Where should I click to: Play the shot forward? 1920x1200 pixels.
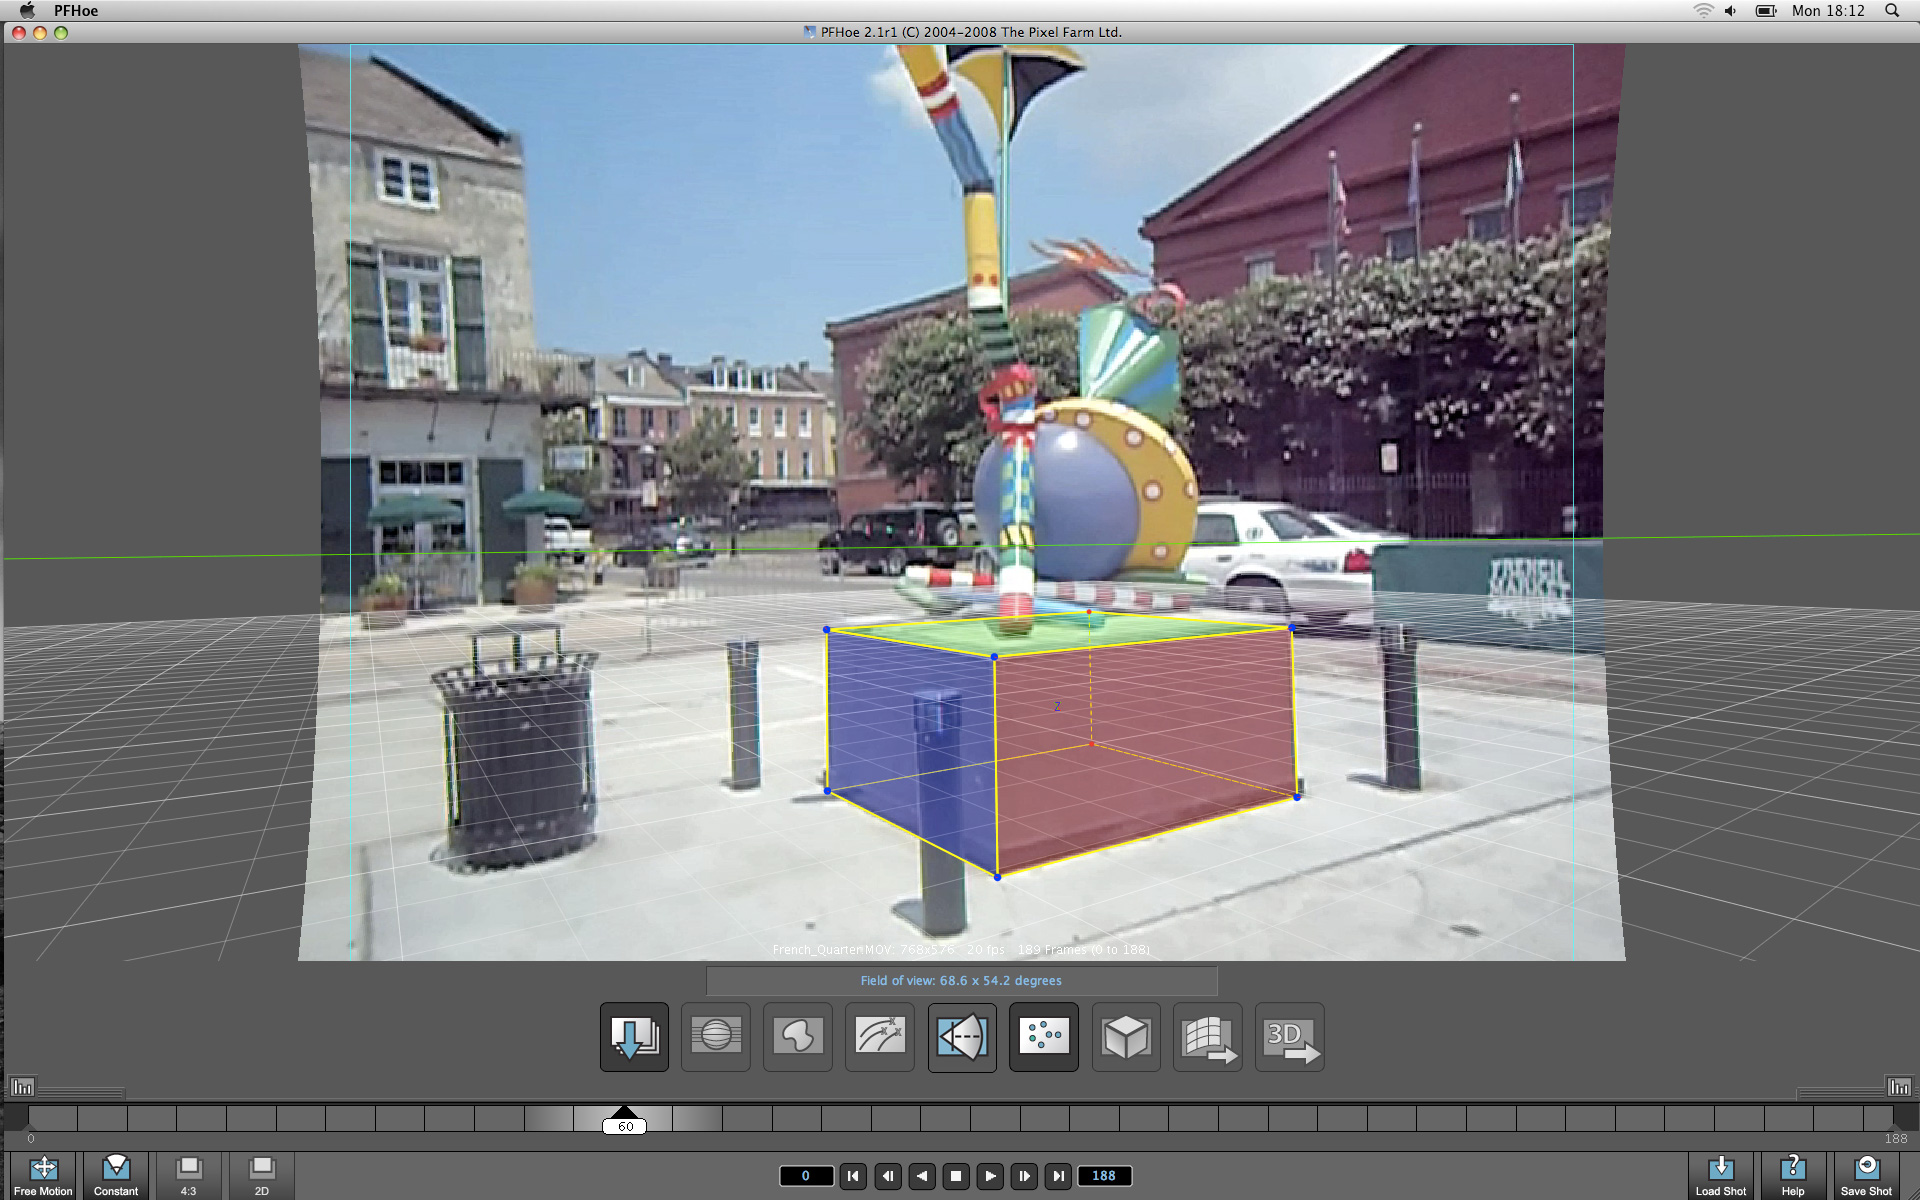990,1176
